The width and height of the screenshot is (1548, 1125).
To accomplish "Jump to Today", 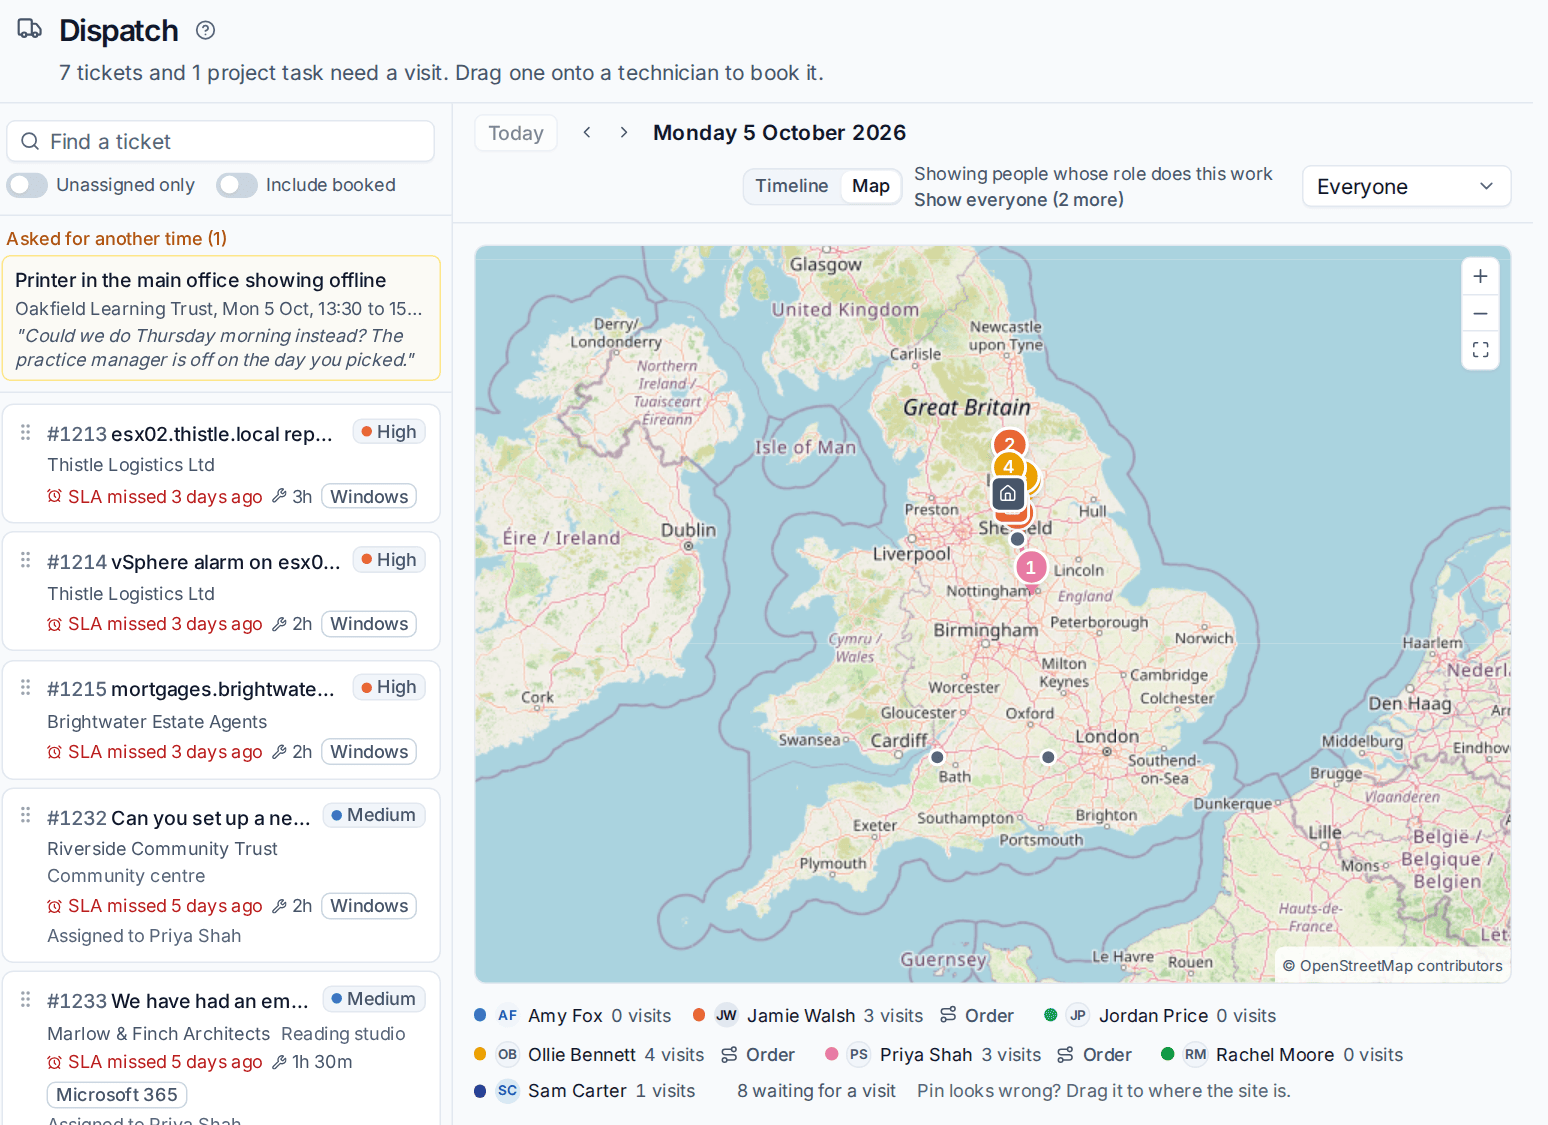I will tap(516, 133).
